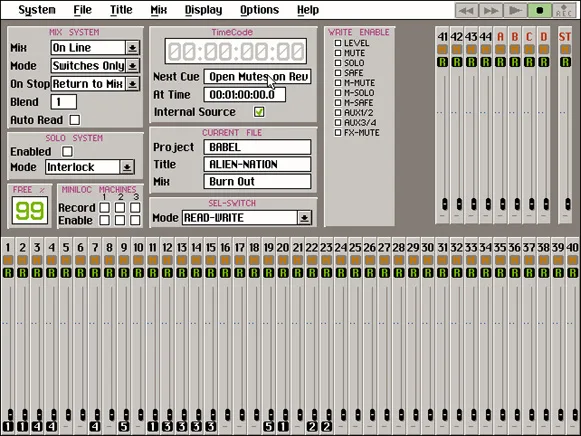581x436 pixels.
Task: Open the Options menu
Action: (x=259, y=10)
